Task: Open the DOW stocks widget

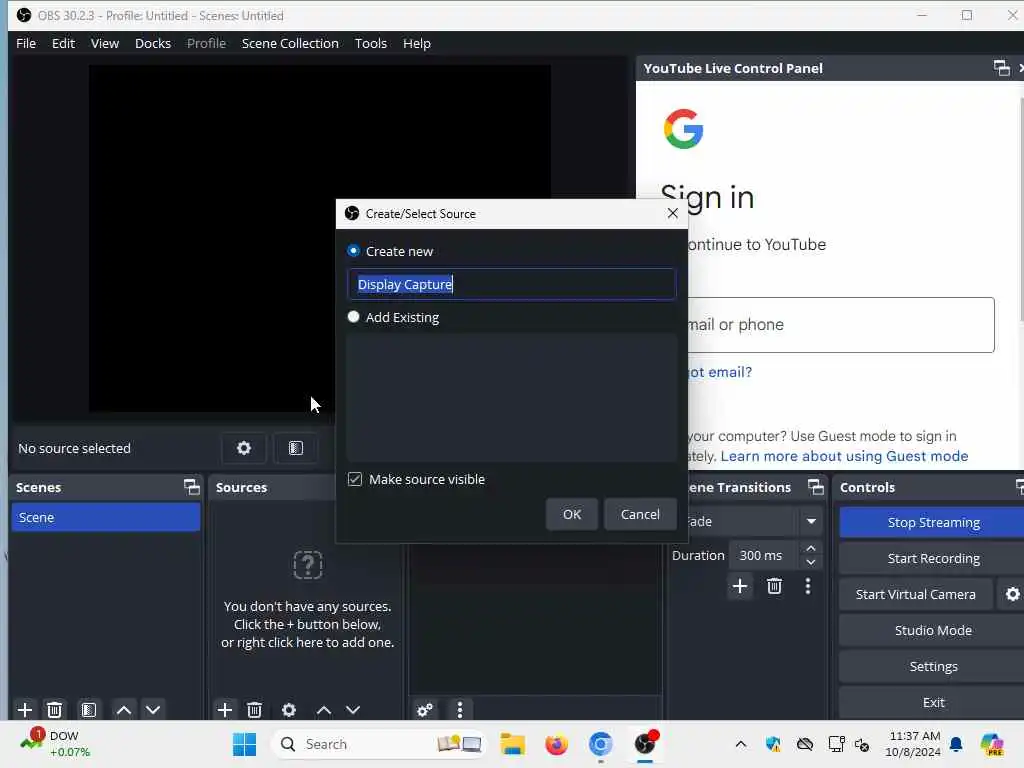Action: pyautogui.click(x=55, y=744)
